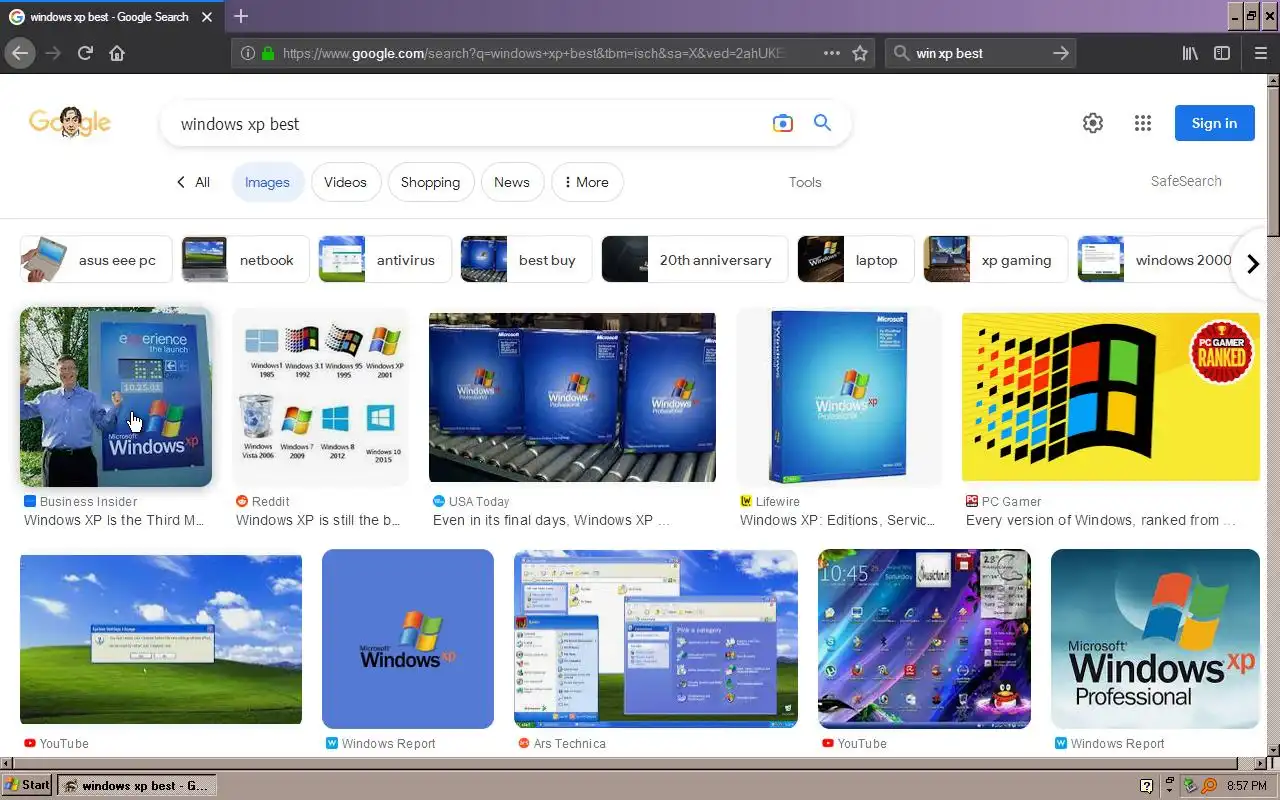Open 'Even in its final days, Windows XP' link

(x=551, y=520)
